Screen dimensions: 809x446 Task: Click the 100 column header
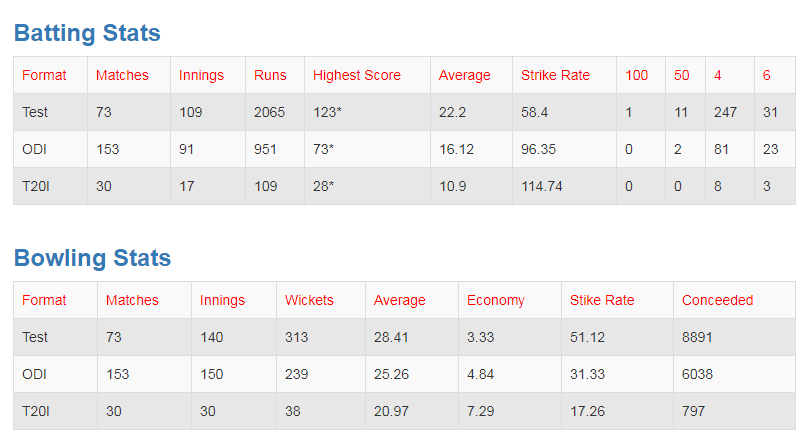click(x=636, y=75)
